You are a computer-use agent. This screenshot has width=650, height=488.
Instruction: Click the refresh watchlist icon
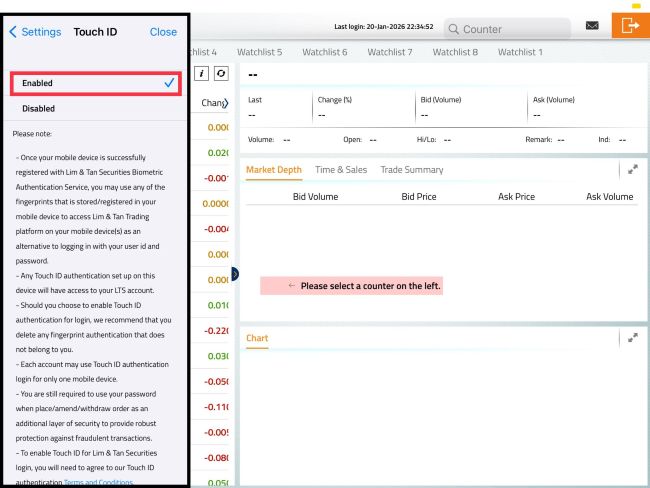click(x=220, y=74)
